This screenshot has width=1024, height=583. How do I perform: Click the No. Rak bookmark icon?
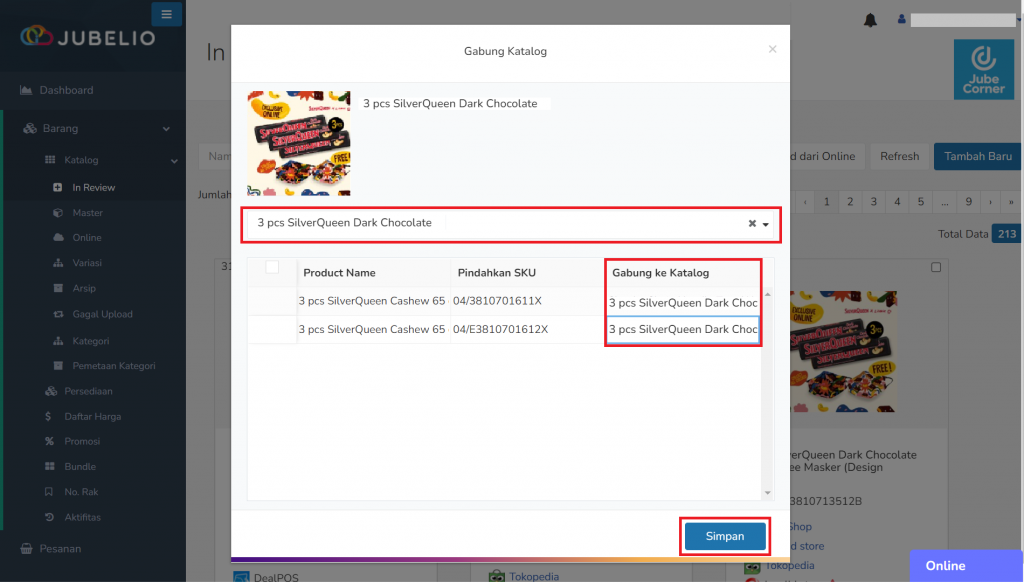[x=48, y=492]
